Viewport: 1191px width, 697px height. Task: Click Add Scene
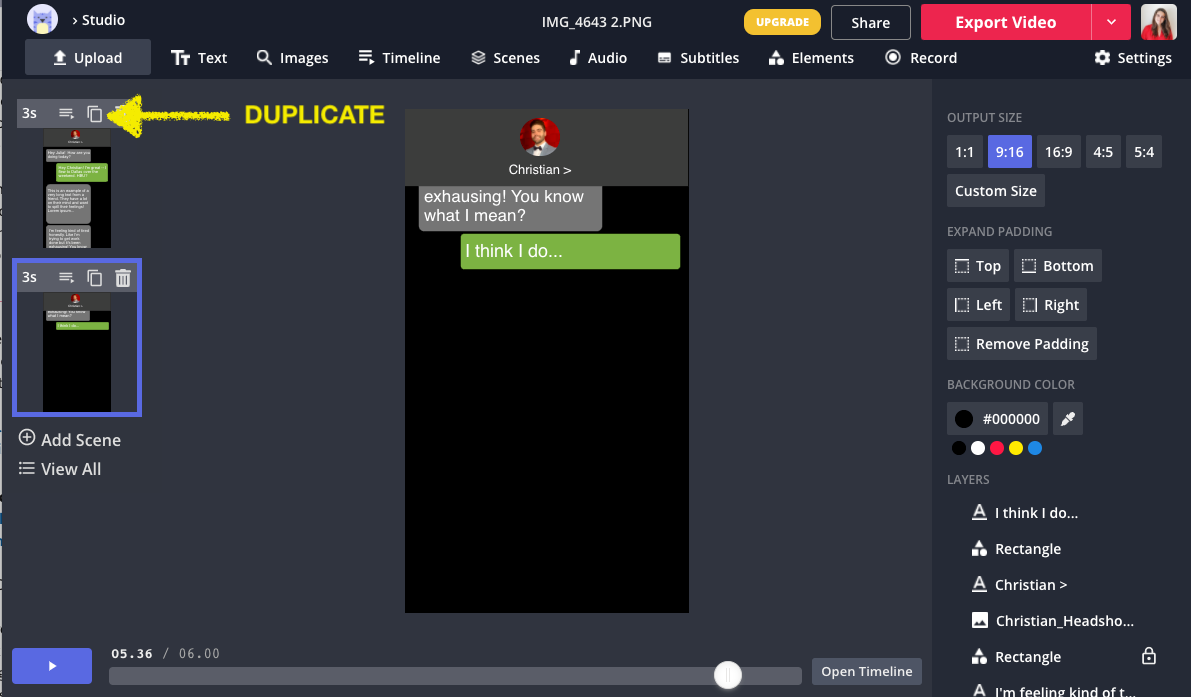(x=70, y=440)
